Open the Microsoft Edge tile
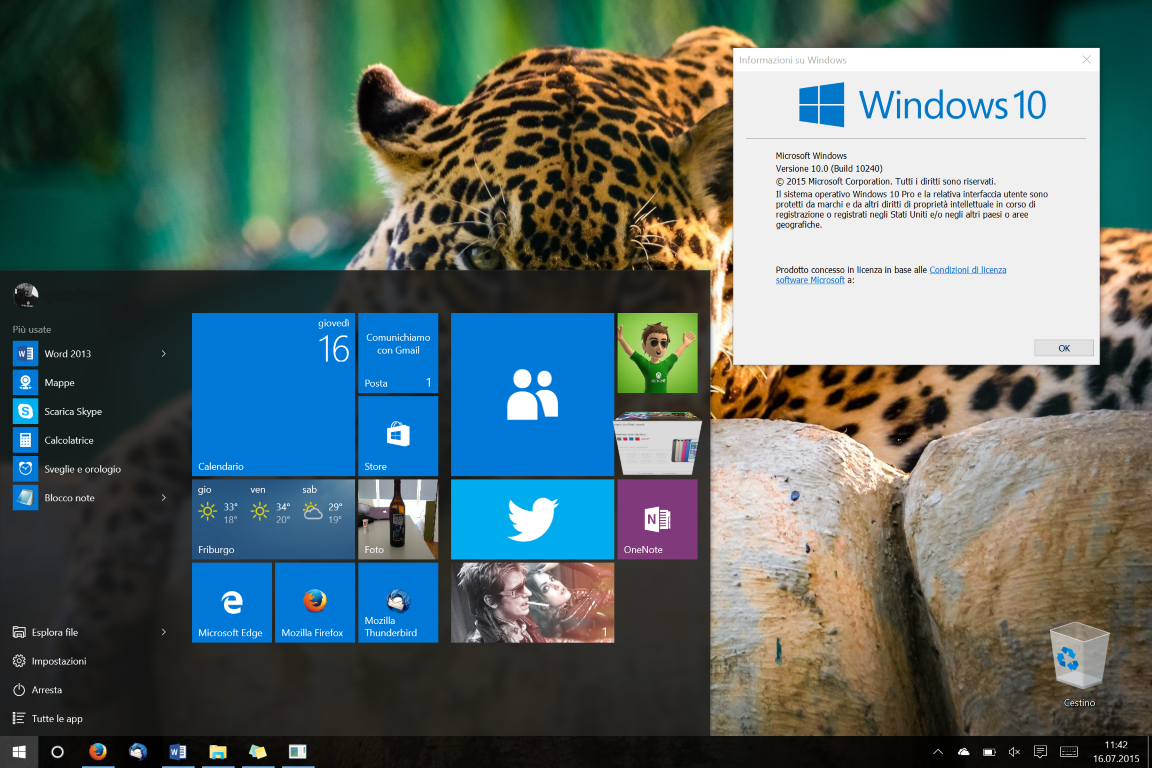This screenshot has width=1152, height=768. (x=232, y=603)
